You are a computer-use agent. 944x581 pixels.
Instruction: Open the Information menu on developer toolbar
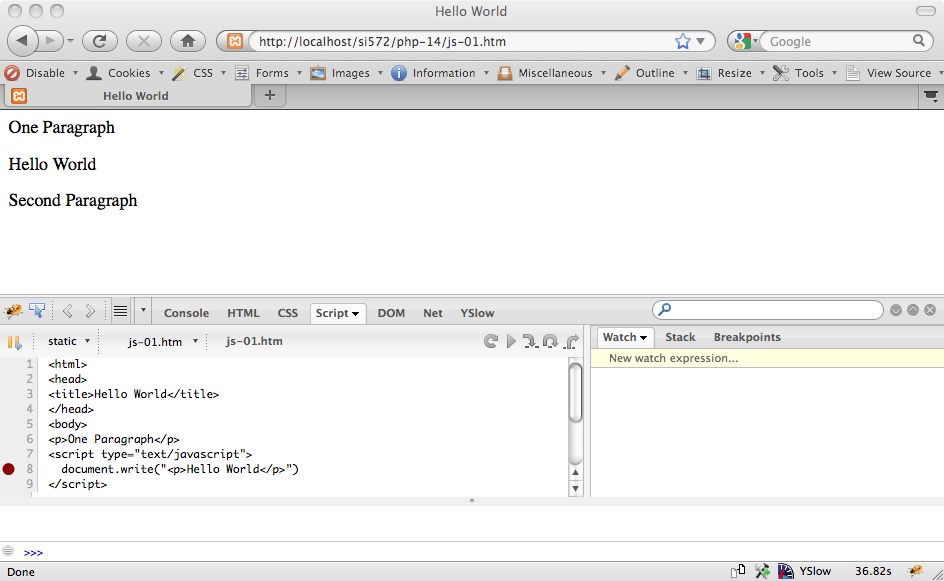(440, 73)
